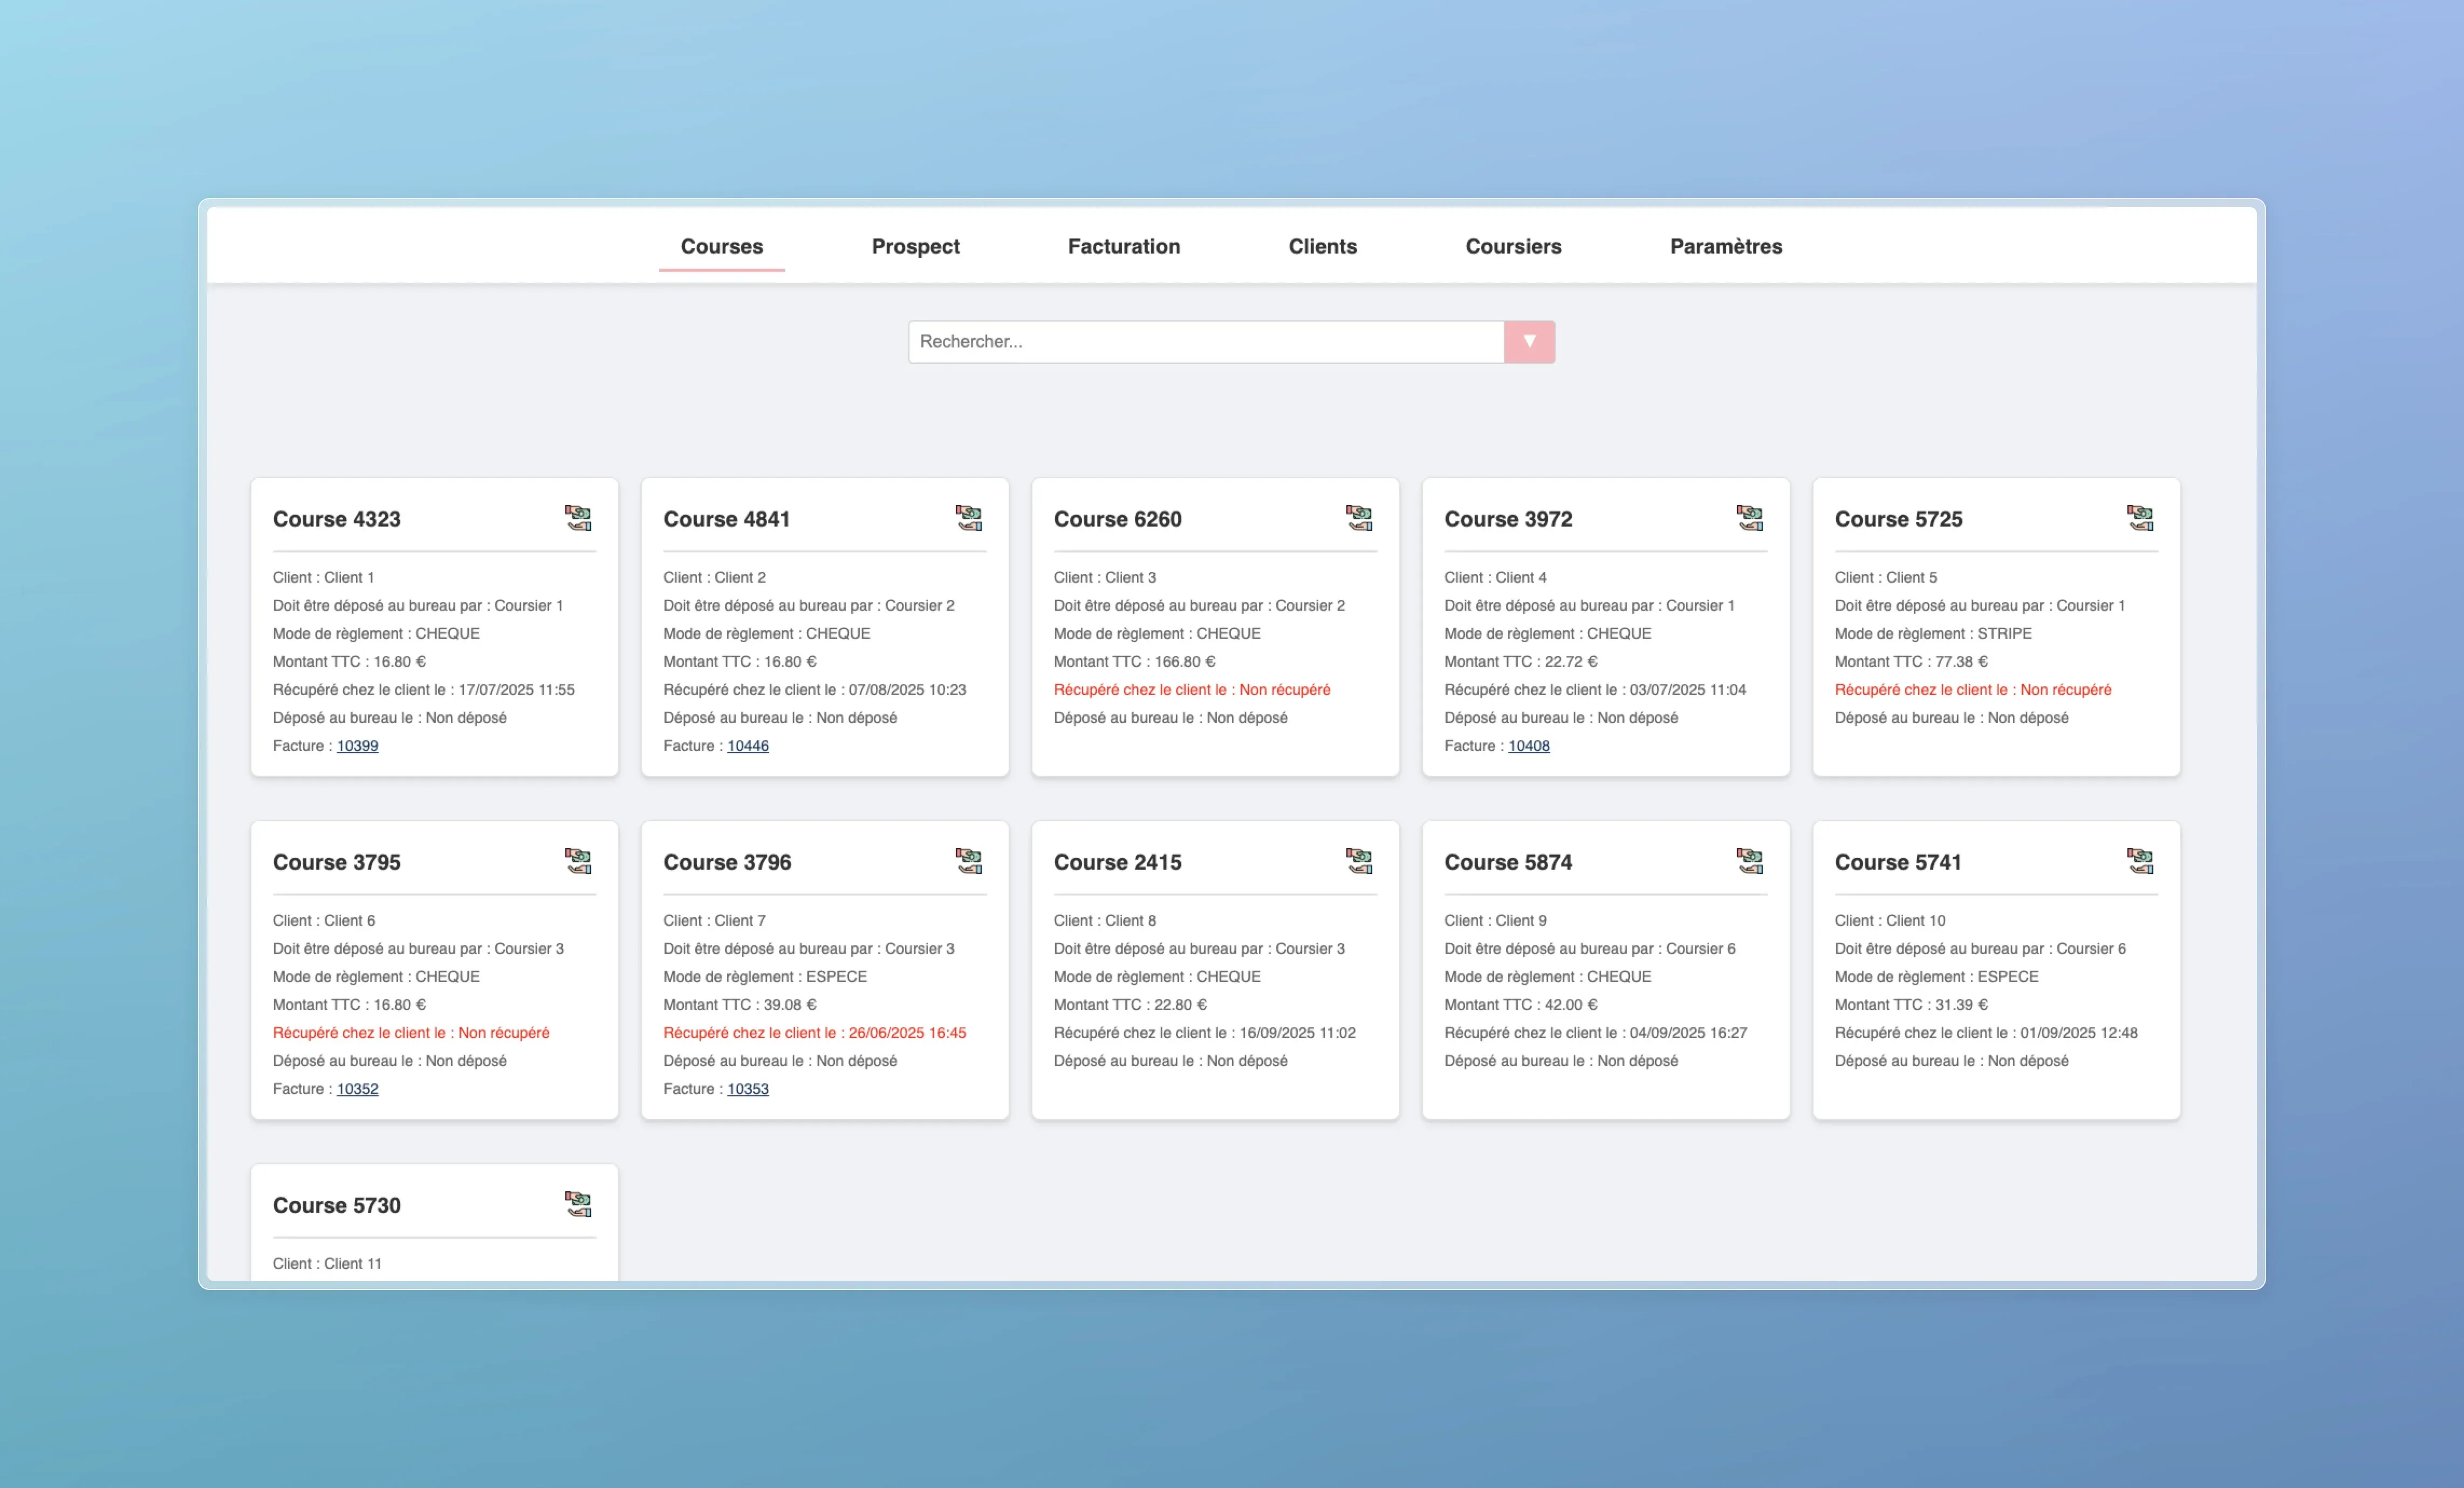Click payment icon on Course 5725 card
Screen dimensions: 2464x1488
tap(2140, 518)
